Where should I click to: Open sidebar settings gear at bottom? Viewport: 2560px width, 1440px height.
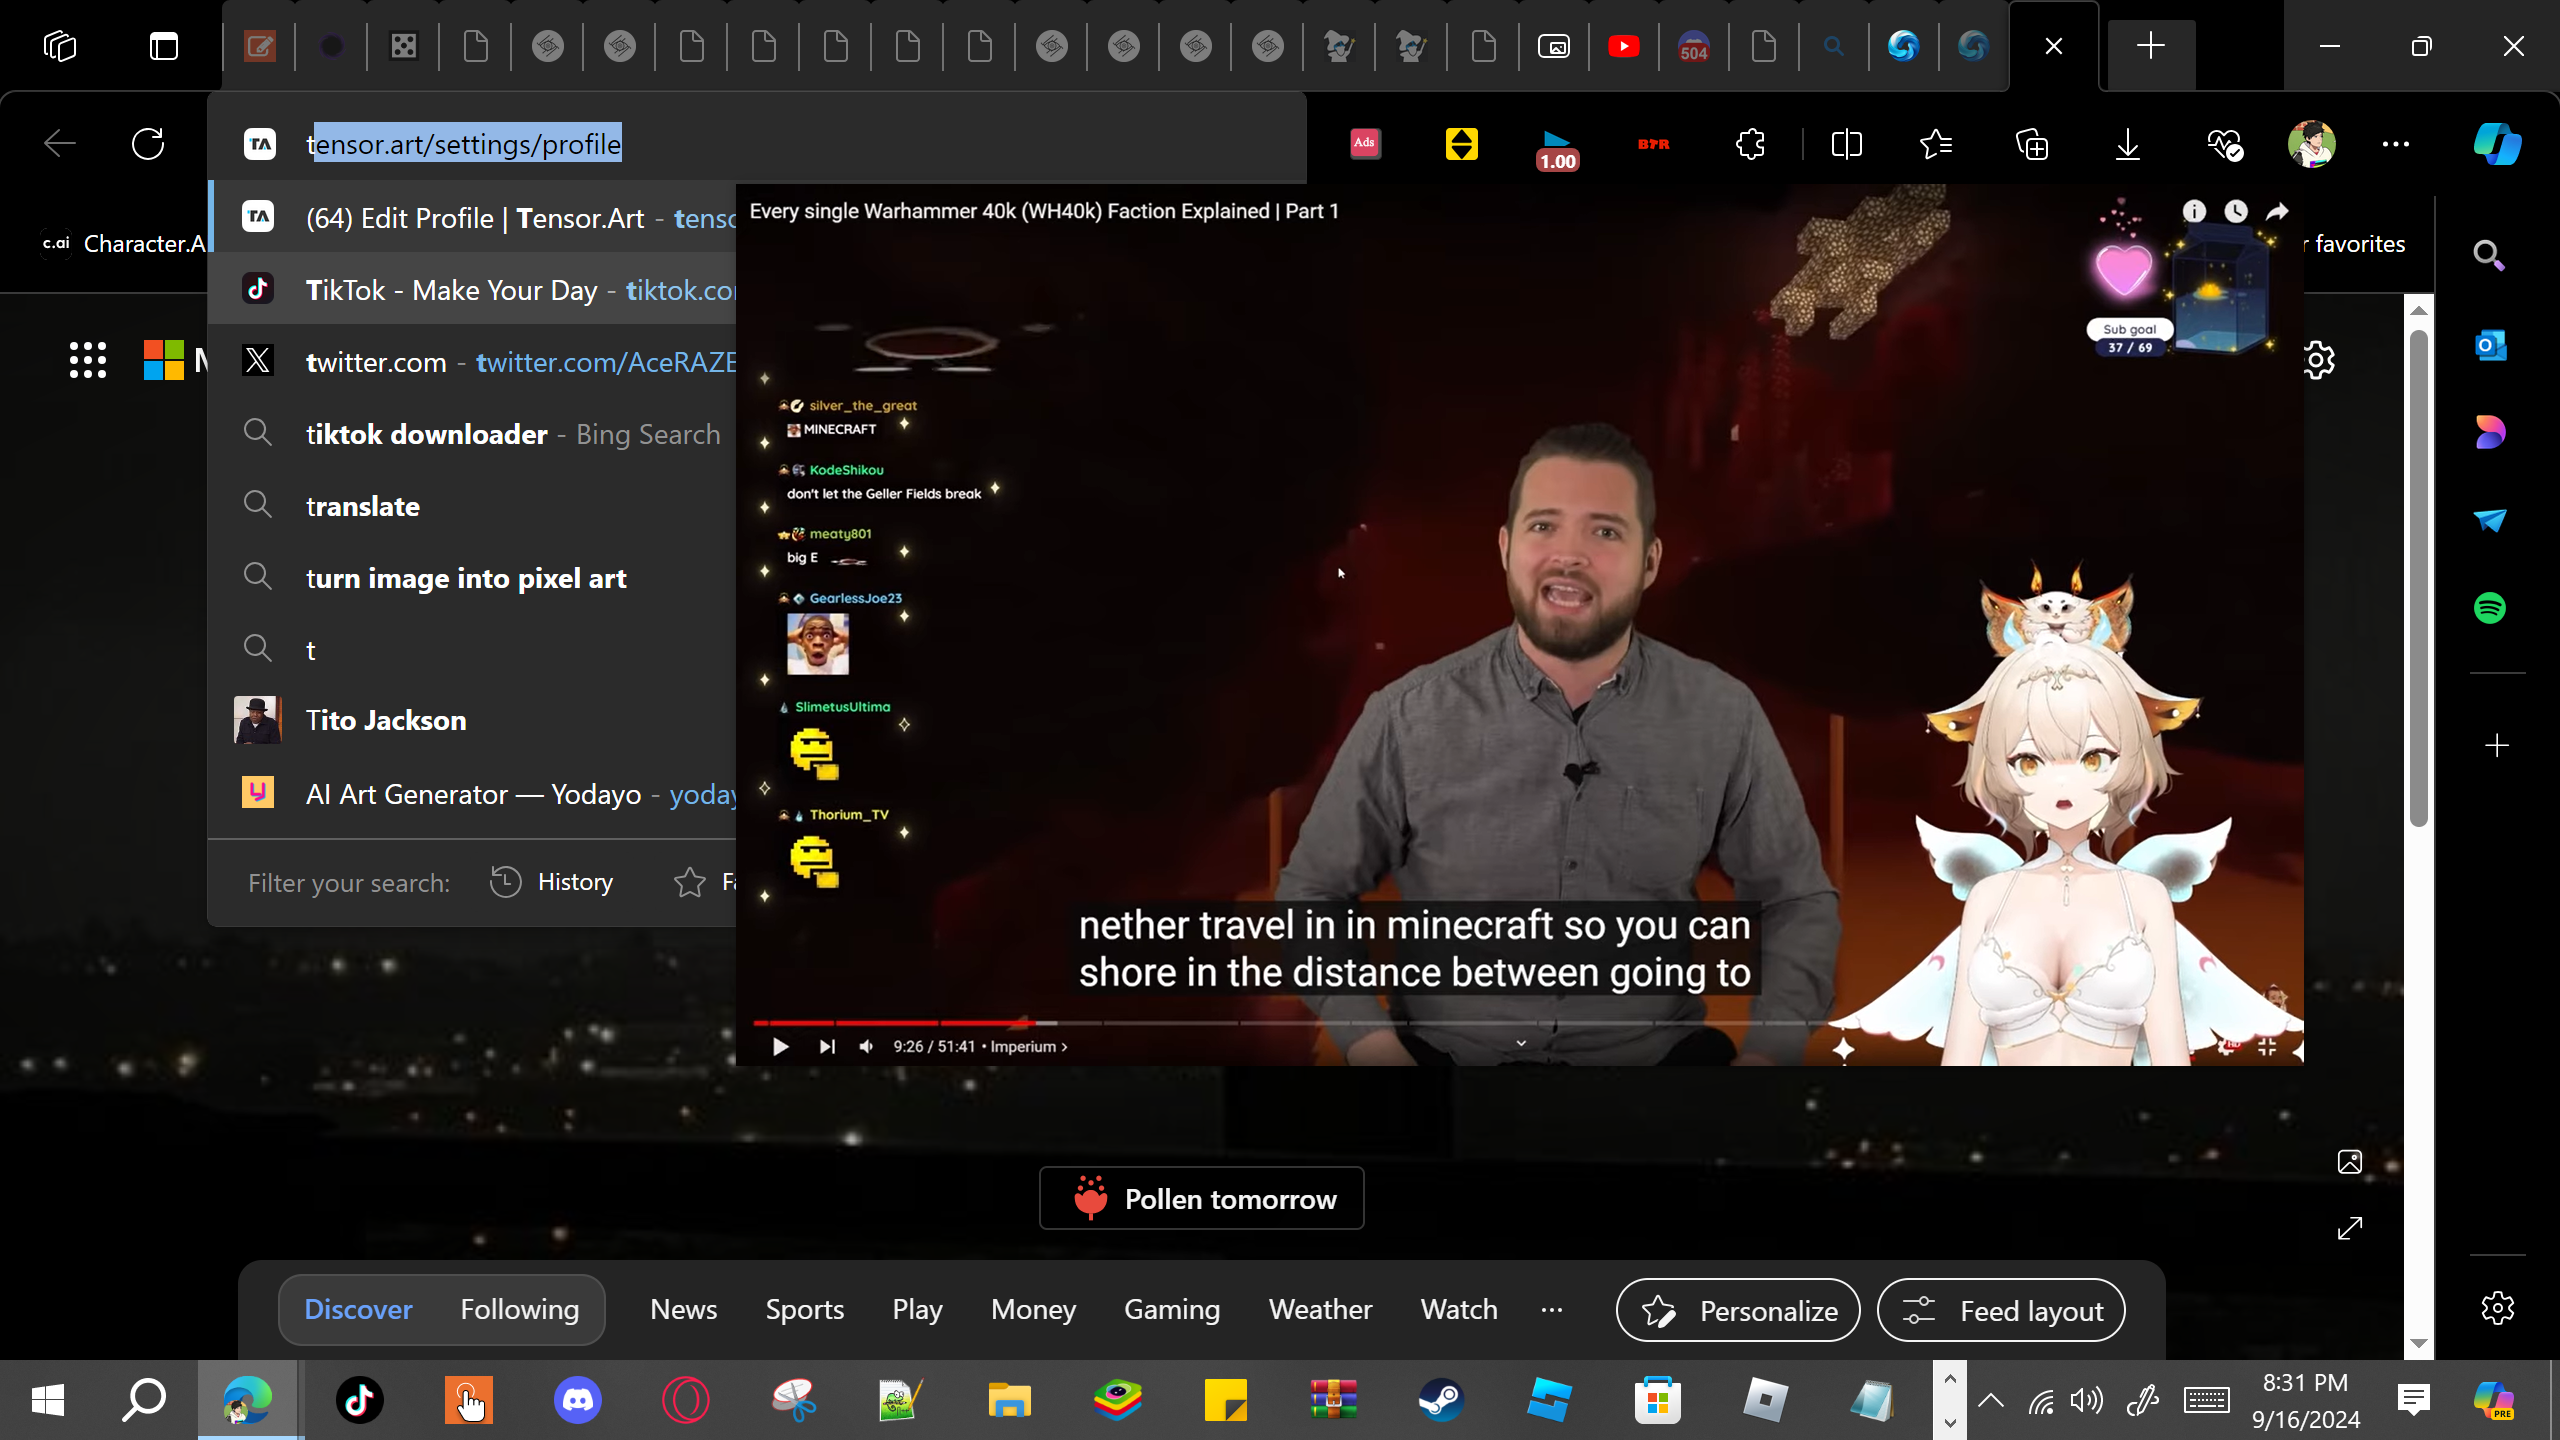tap(2497, 1308)
